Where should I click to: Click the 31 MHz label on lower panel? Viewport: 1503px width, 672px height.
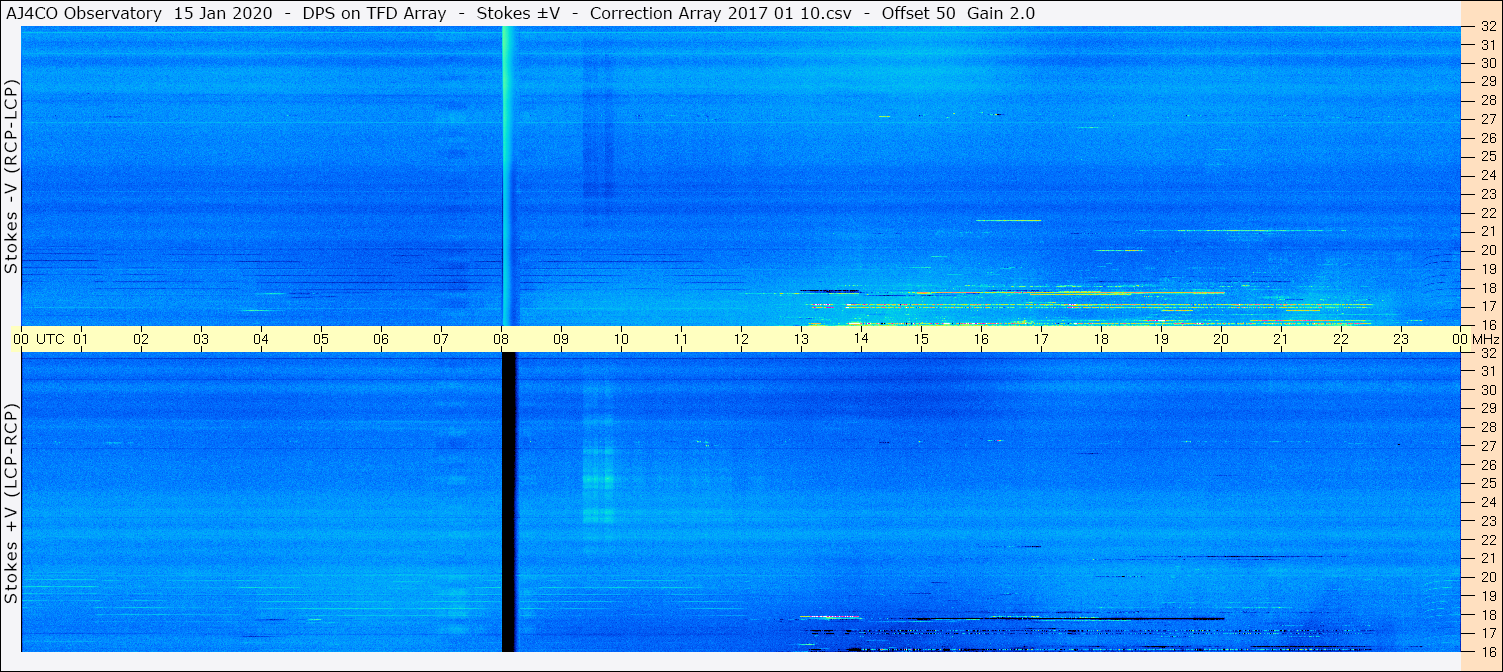point(1488,371)
